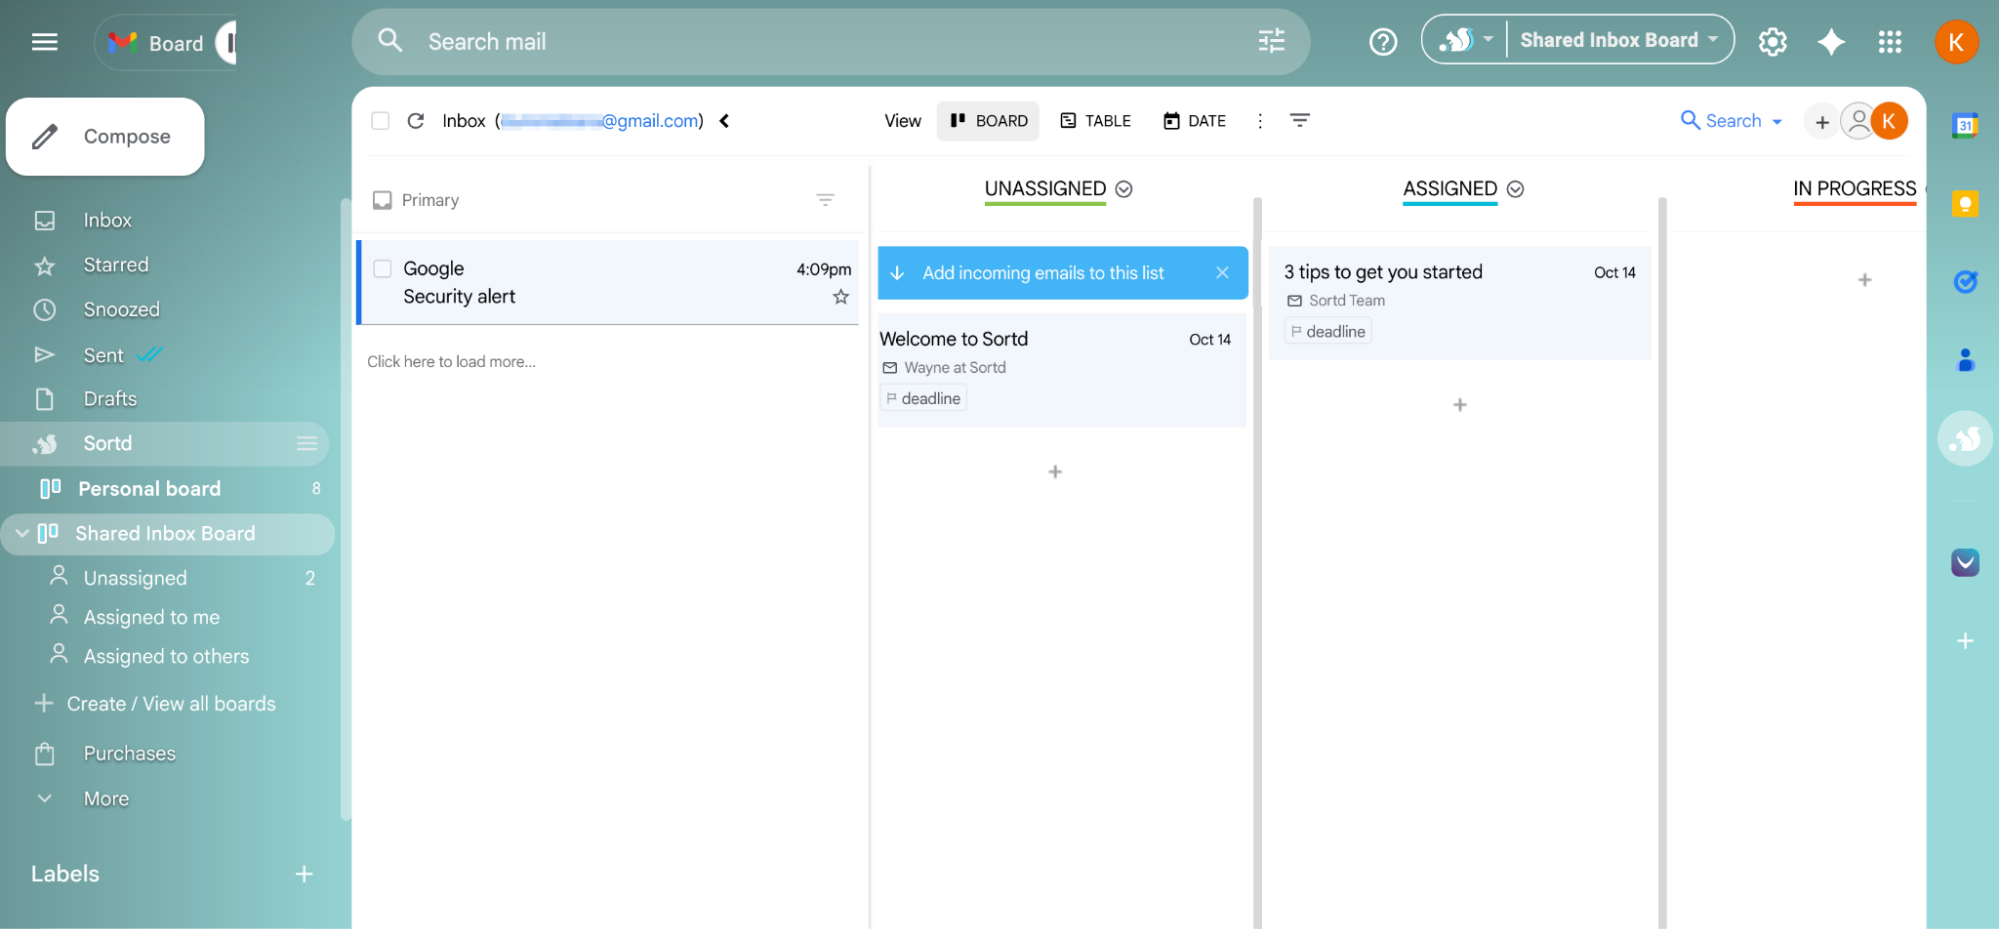Viewport: 1999px width, 930px height.
Task: Open the Google Keep side panel
Action: 1965,204
